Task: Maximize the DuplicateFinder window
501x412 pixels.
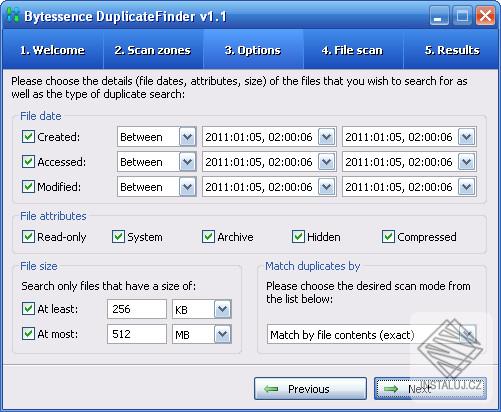Action: click(462, 16)
